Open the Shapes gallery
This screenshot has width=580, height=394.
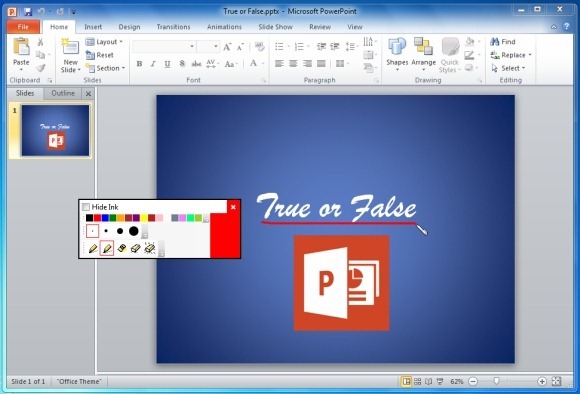pos(397,54)
